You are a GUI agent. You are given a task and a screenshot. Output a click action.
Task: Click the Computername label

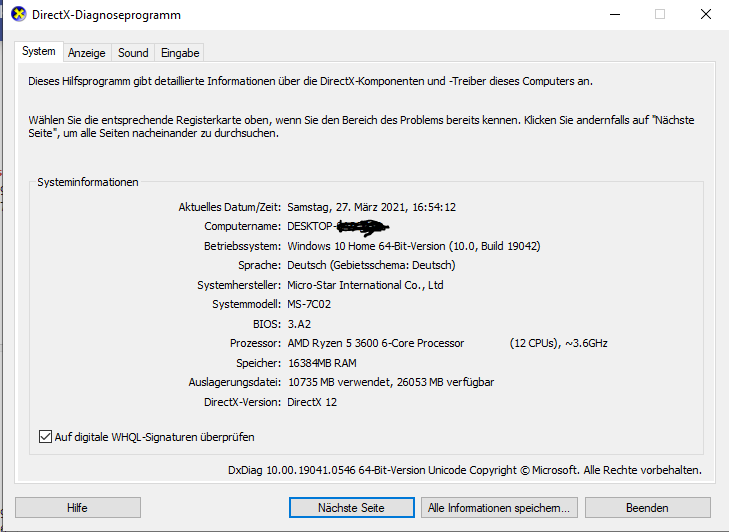pyautogui.click(x=243, y=226)
